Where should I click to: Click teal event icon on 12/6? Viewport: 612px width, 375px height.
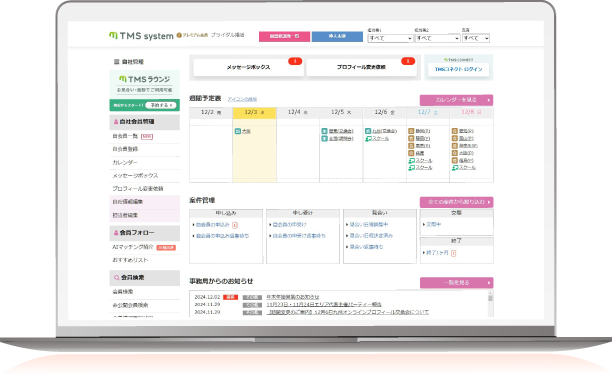368,131
